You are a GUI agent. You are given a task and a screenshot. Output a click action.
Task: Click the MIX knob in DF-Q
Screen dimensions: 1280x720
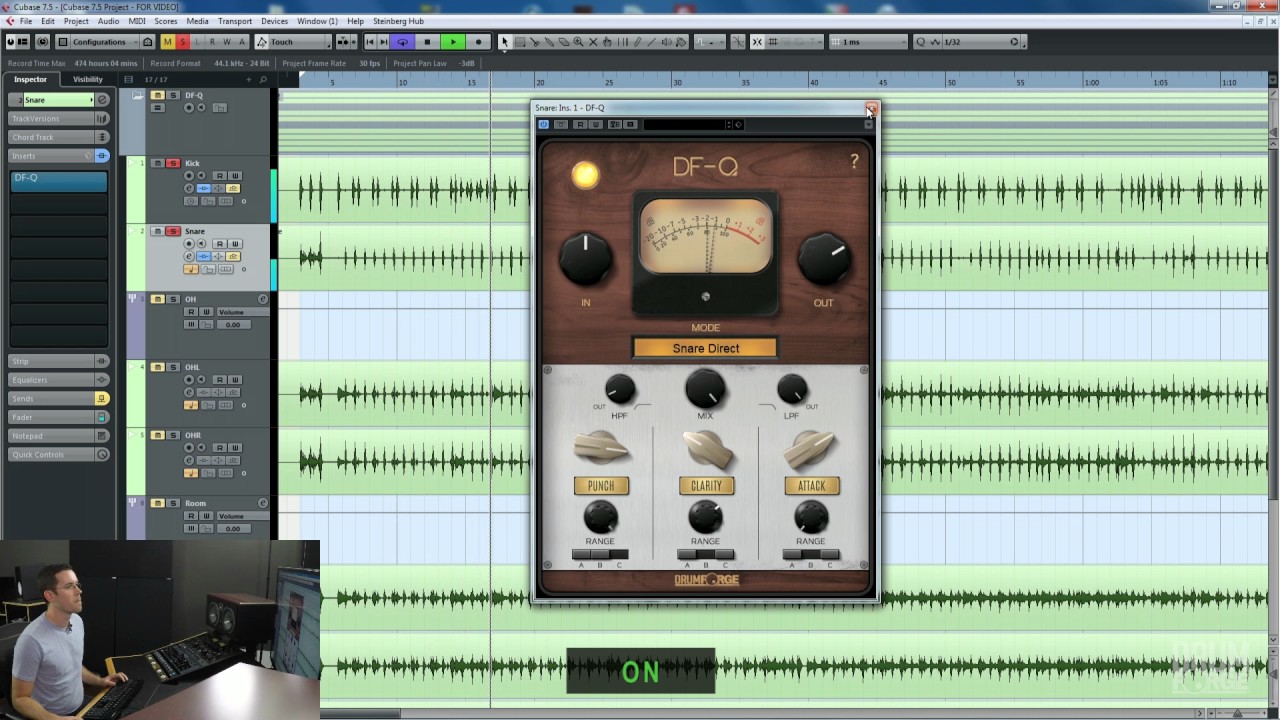705,388
